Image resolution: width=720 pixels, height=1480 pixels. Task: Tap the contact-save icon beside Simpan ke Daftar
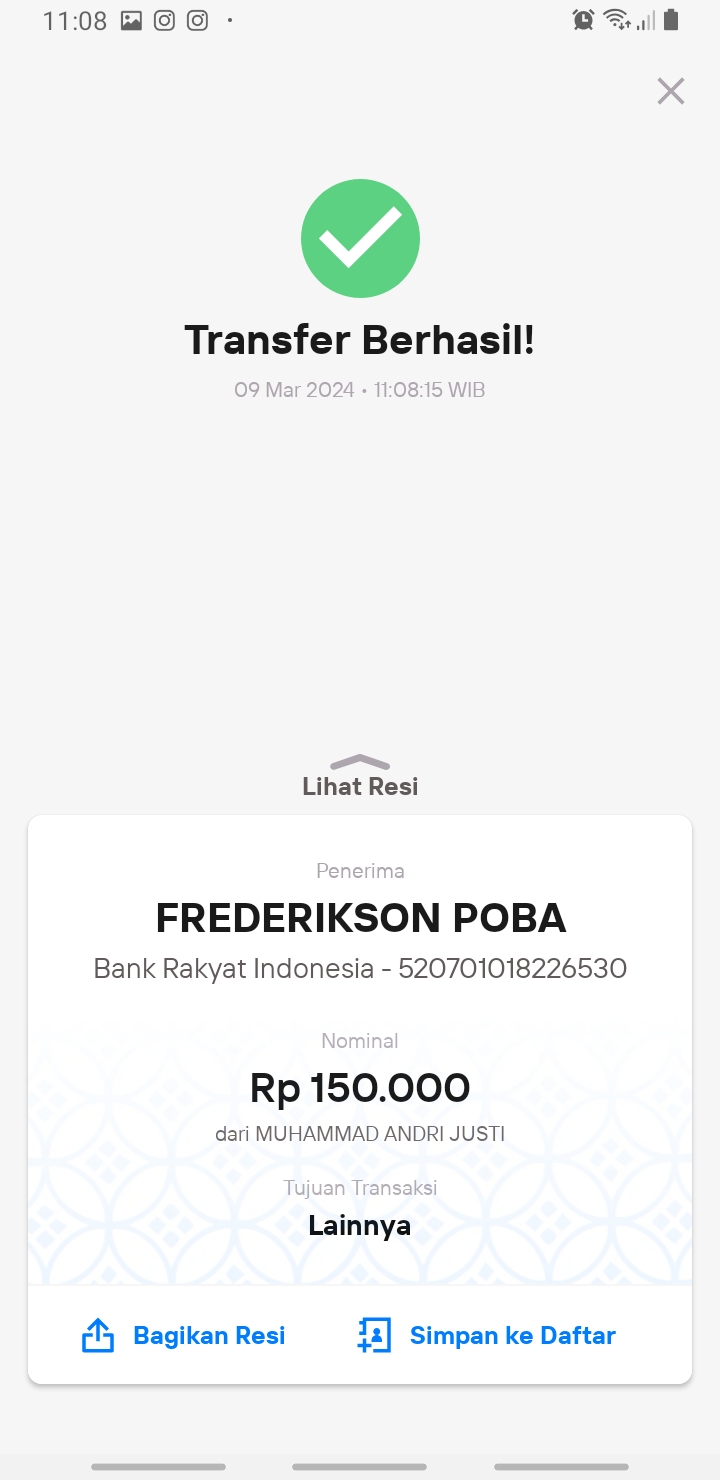[374, 1335]
